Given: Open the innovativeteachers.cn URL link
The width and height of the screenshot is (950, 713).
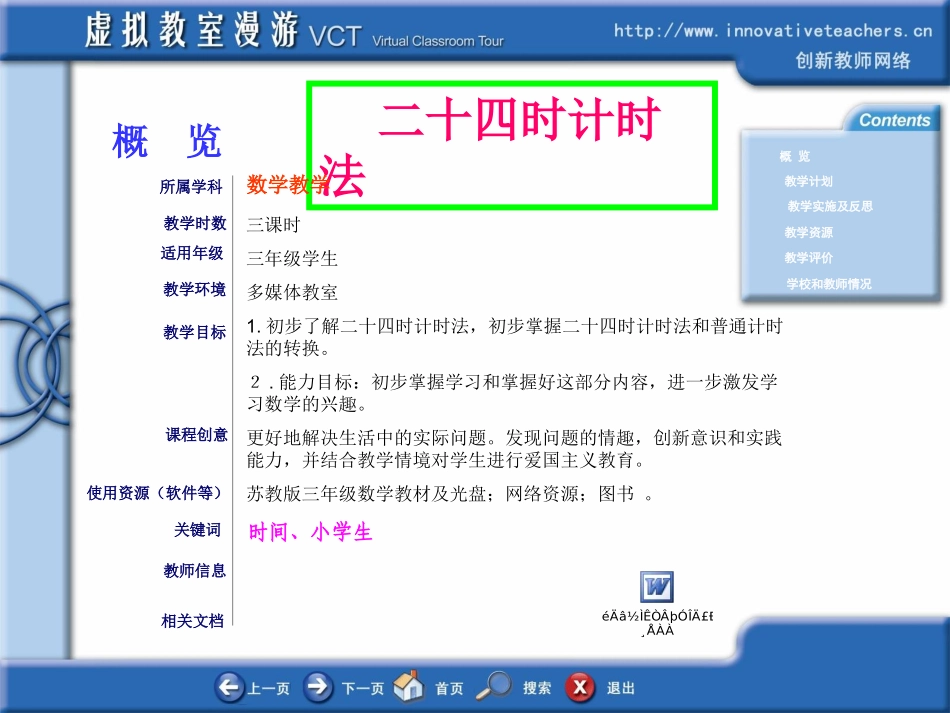Looking at the screenshot, I should [772, 30].
